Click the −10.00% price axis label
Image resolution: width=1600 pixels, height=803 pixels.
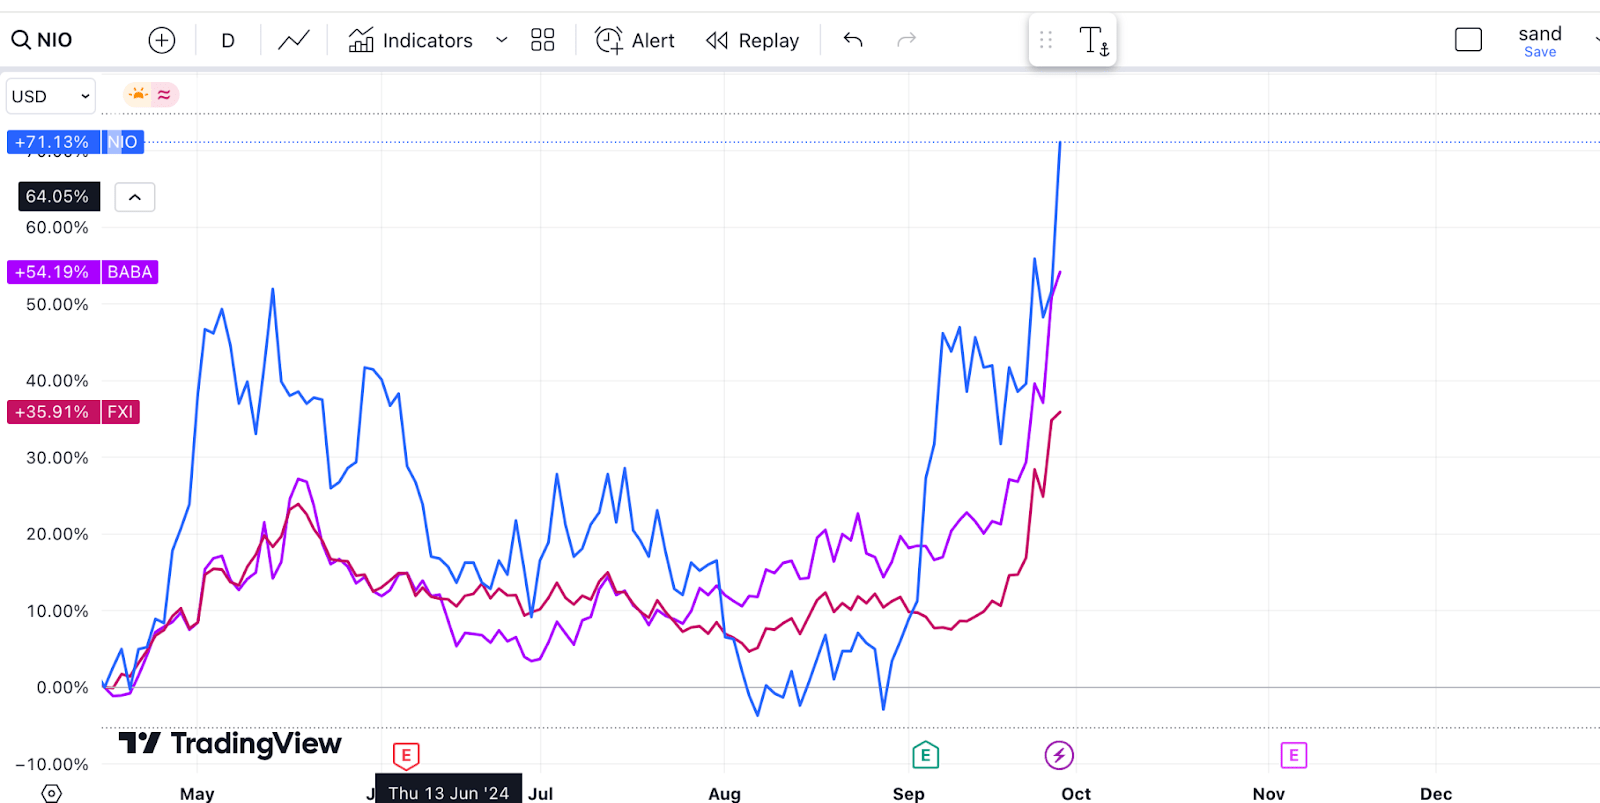[x=52, y=765]
